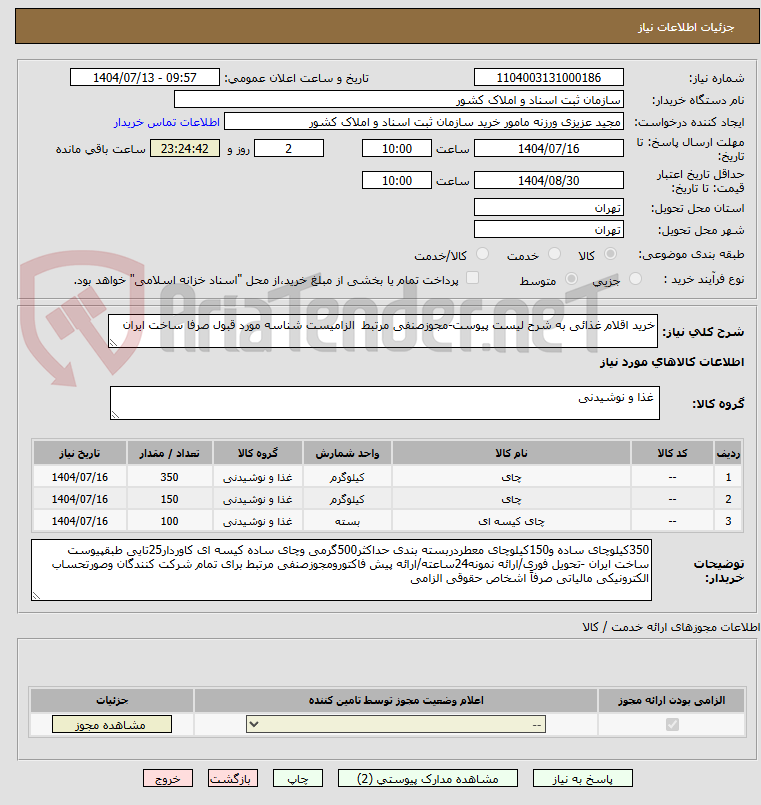The image size is (761, 805).
Task: Click the announcement date field 1404/07/13 - 09:57
Action: tap(145, 78)
